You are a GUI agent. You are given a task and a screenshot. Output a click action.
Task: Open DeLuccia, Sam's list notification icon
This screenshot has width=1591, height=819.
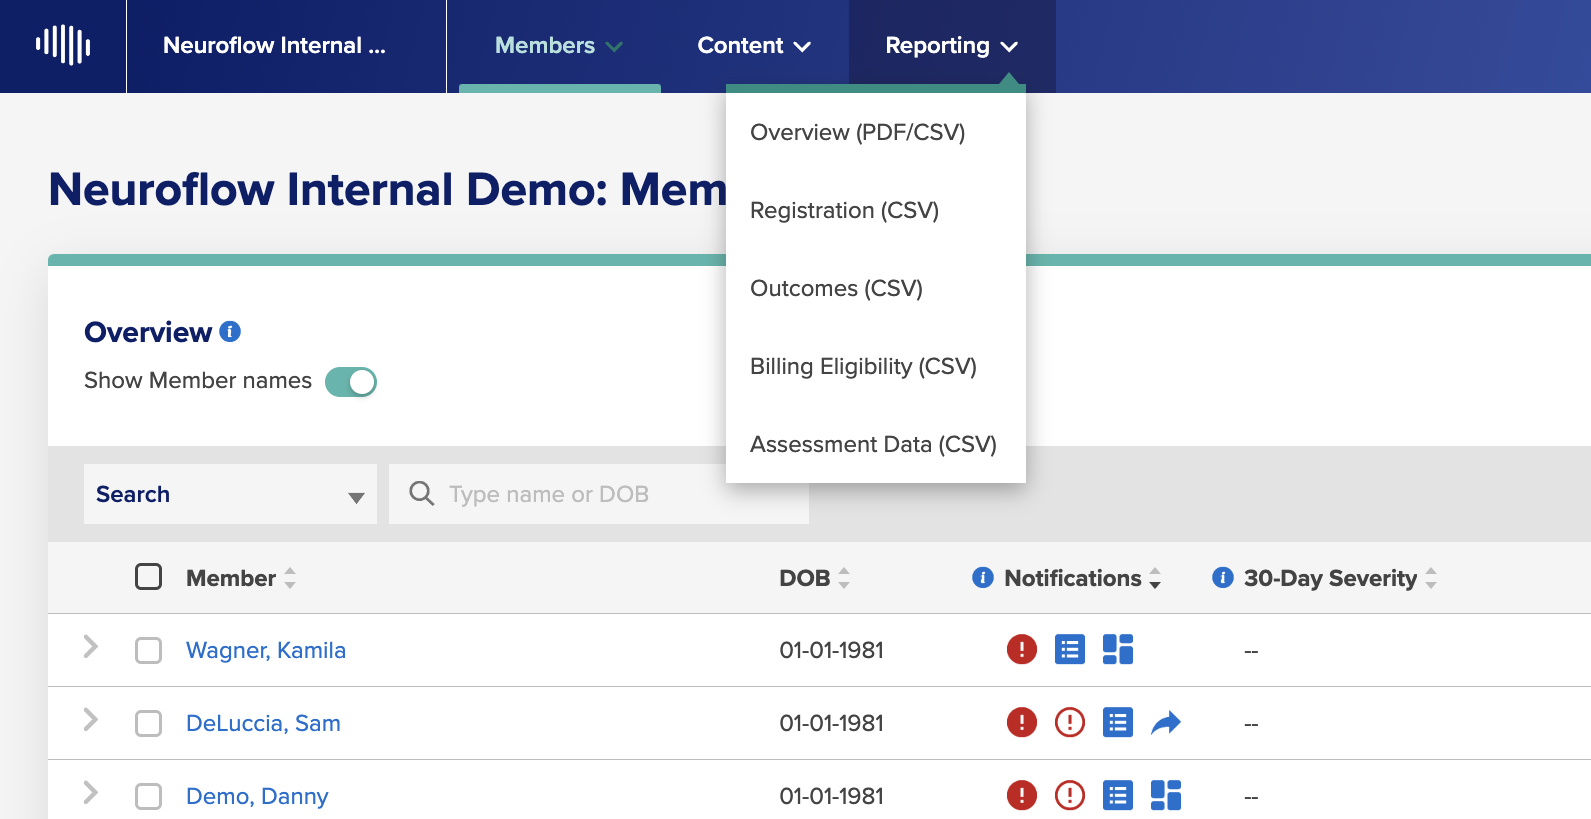click(1117, 722)
